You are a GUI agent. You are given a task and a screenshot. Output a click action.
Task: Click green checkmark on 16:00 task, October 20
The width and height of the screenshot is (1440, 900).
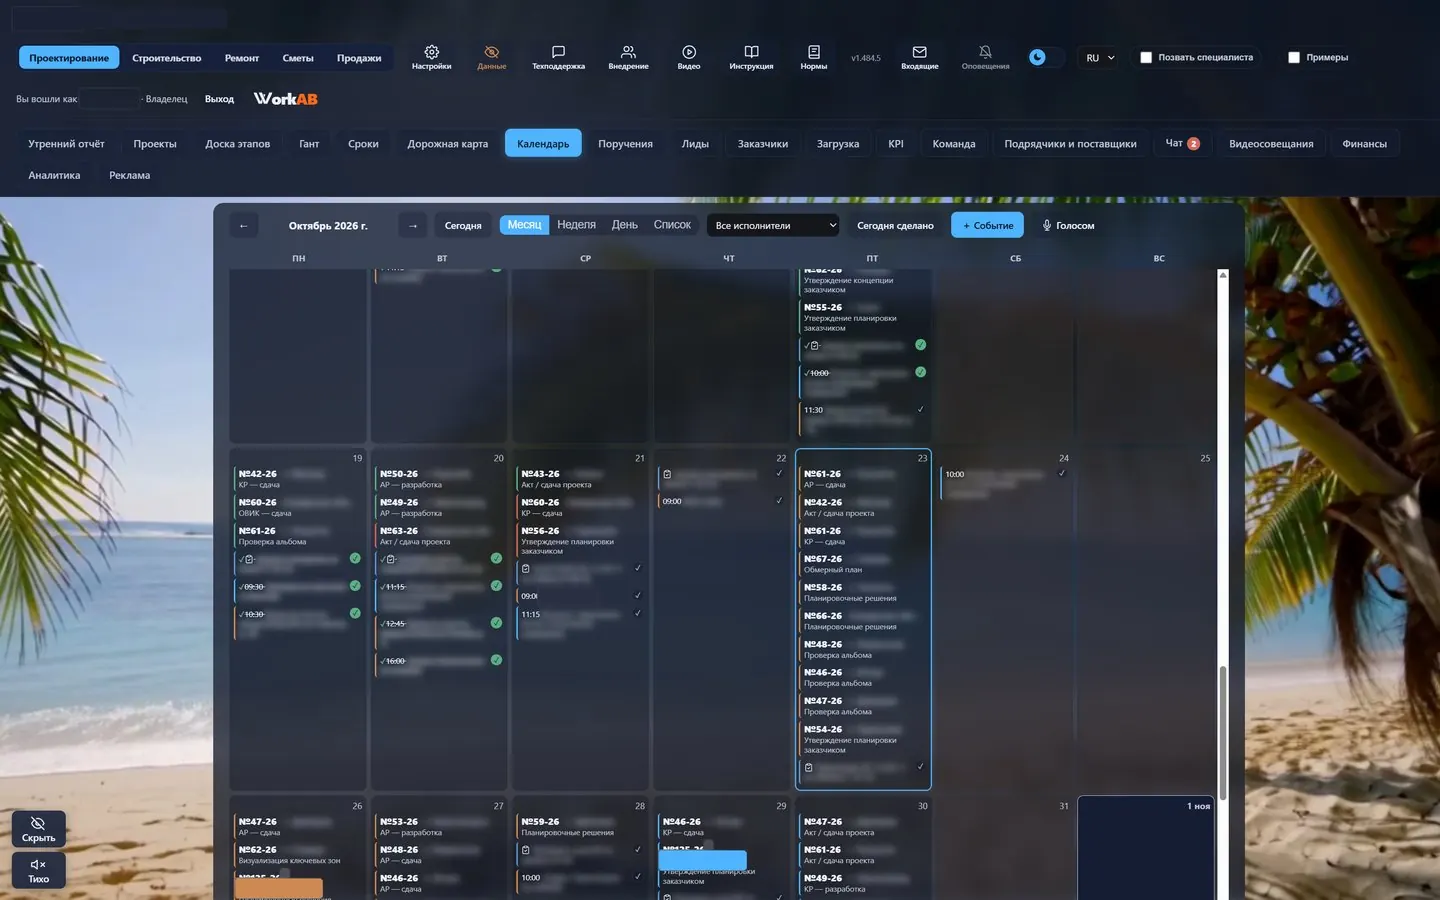click(496, 660)
